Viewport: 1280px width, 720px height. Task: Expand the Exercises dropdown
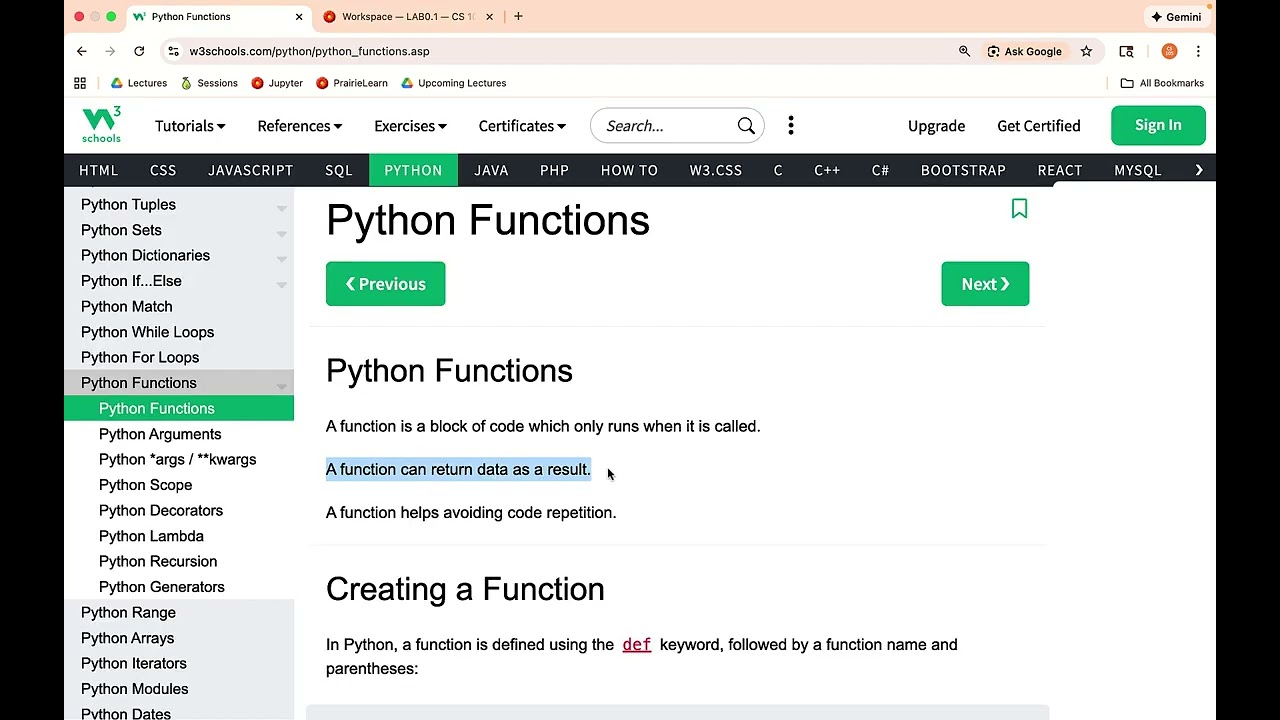click(410, 126)
